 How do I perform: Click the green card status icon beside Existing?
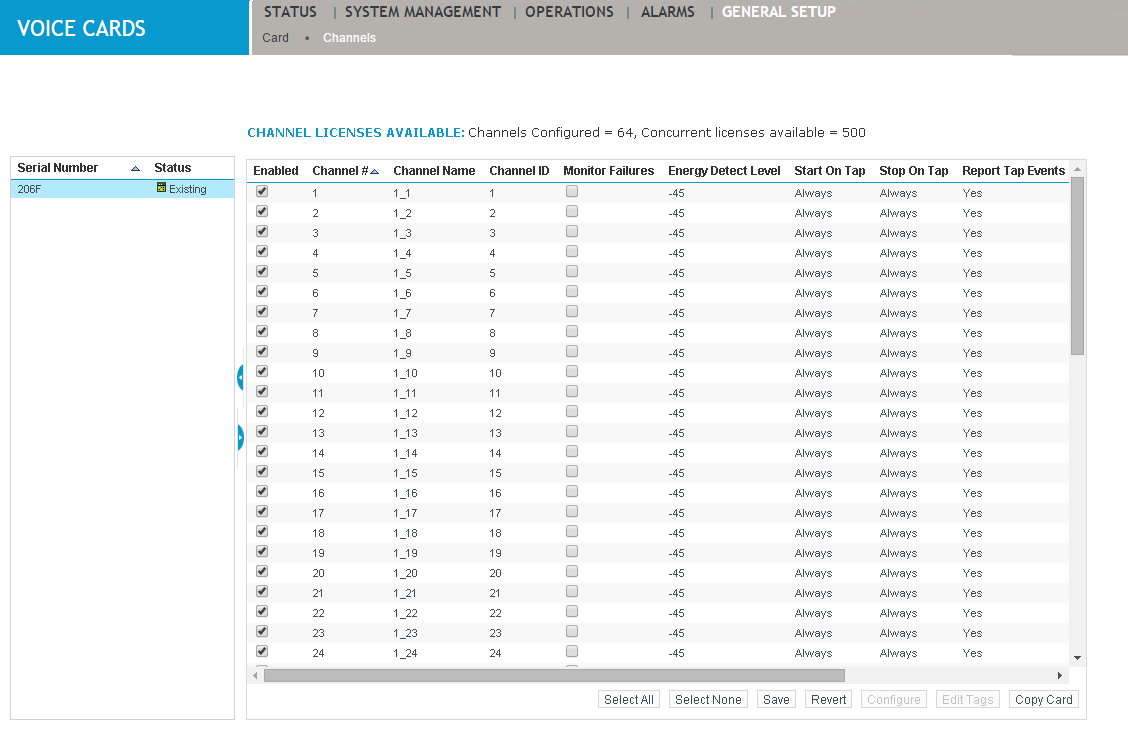(x=162, y=188)
